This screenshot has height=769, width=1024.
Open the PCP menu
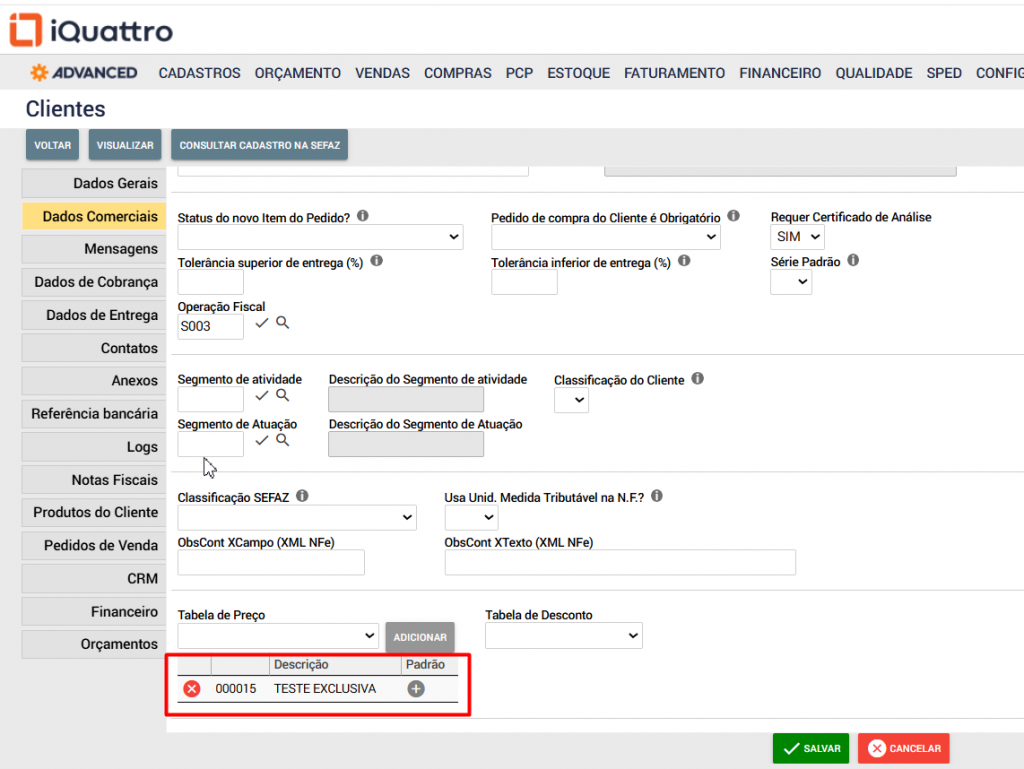tap(519, 73)
